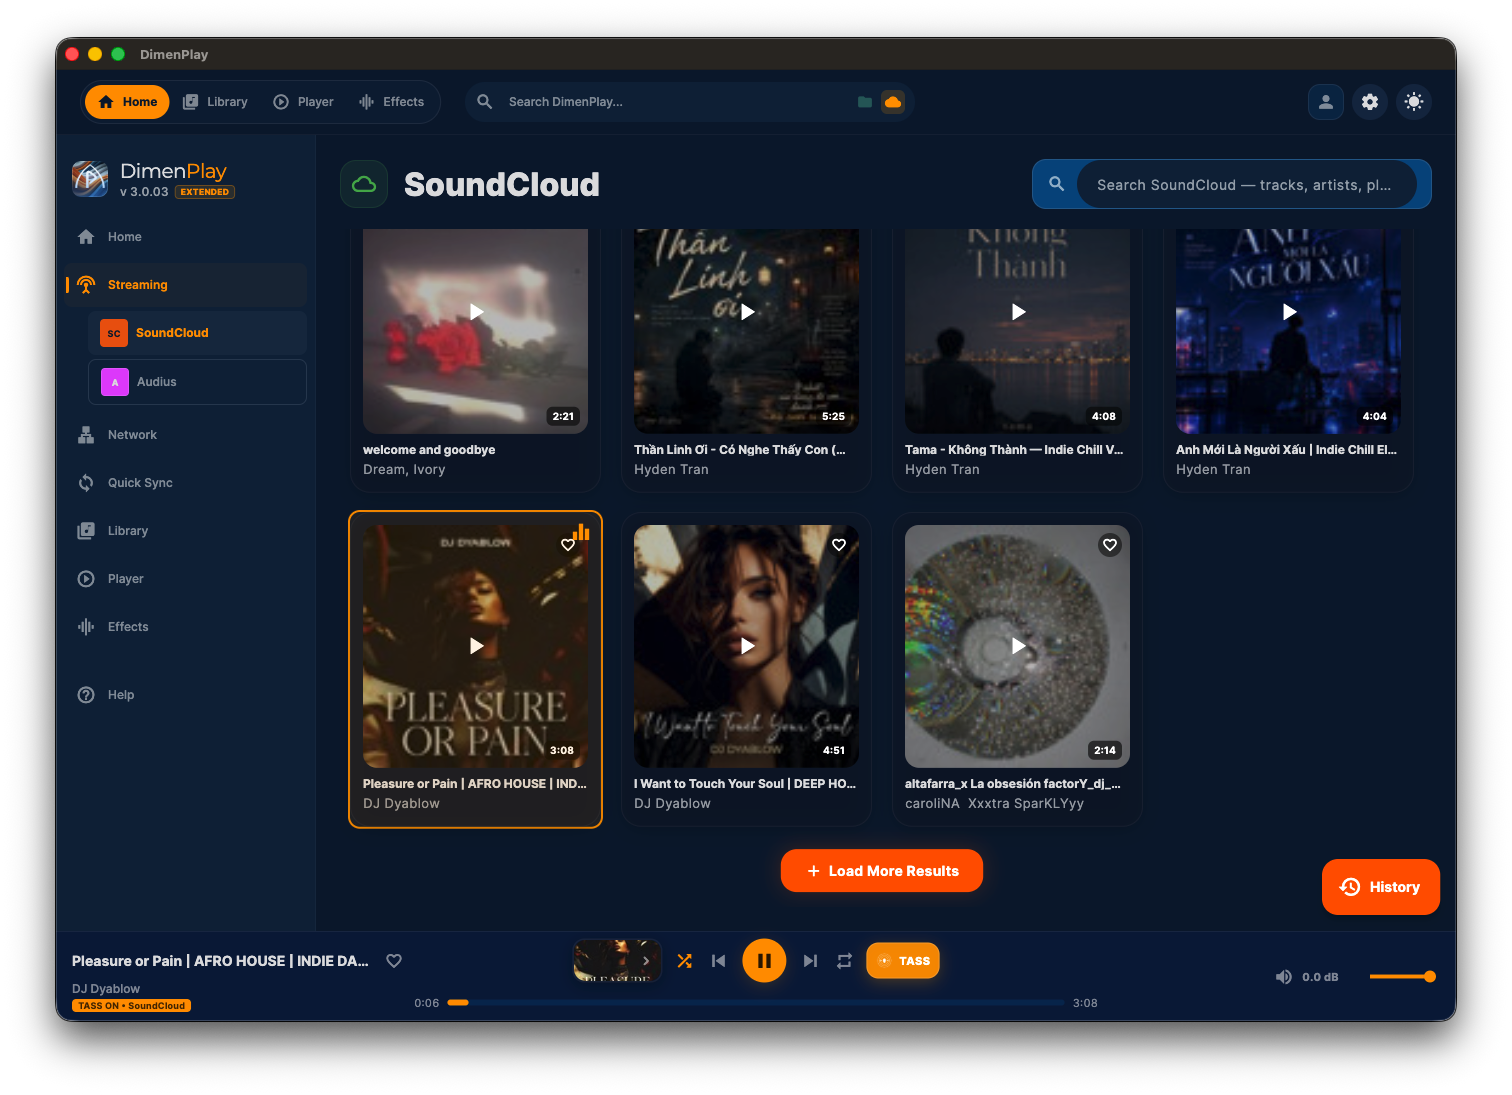Like I Want to Touch Your Soul
The height and width of the screenshot is (1095, 1512).
(839, 545)
